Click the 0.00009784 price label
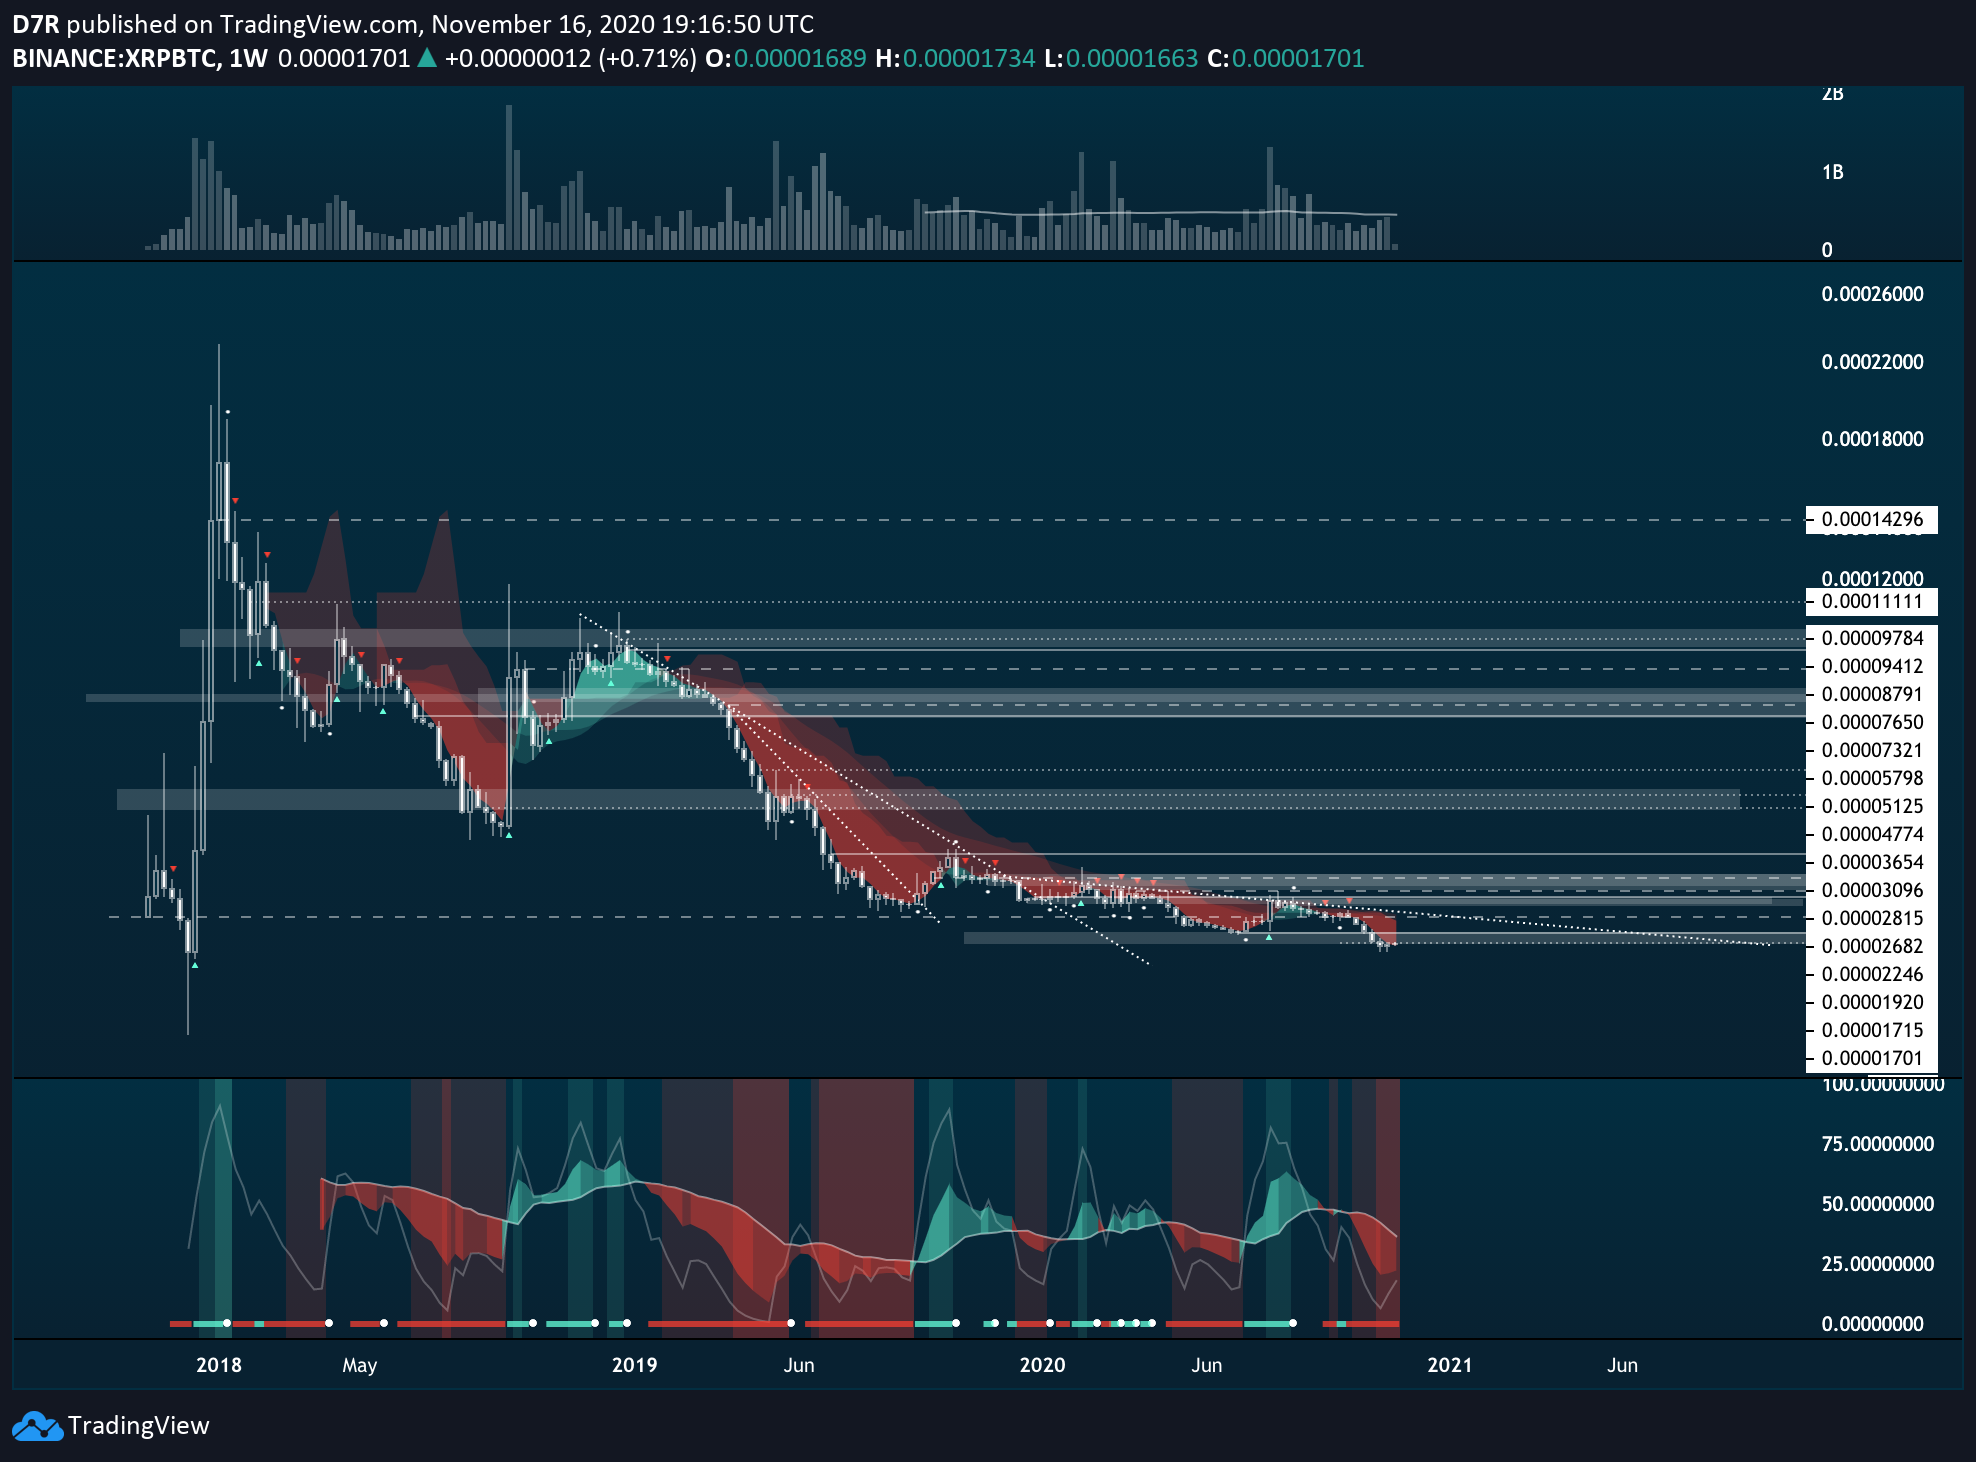 [x=1872, y=638]
